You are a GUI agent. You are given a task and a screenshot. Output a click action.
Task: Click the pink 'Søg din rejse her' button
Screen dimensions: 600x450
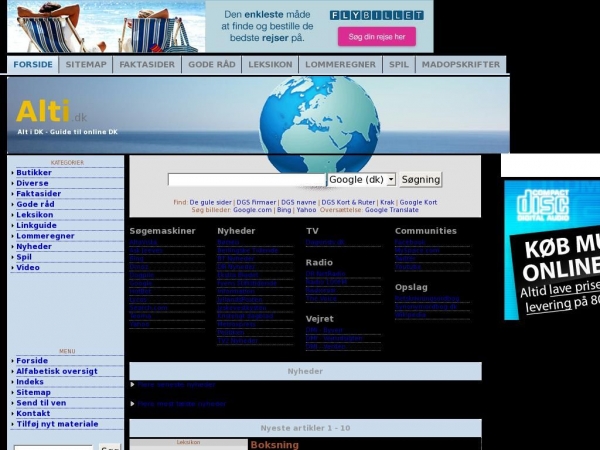(377, 37)
